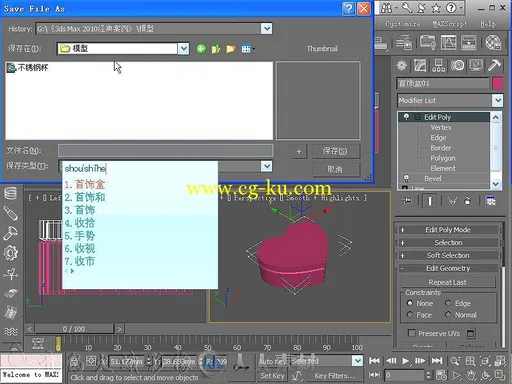Image resolution: width=512 pixels, height=384 pixels.
Task: Expand the Selection rollout
Action: (448, 242)
